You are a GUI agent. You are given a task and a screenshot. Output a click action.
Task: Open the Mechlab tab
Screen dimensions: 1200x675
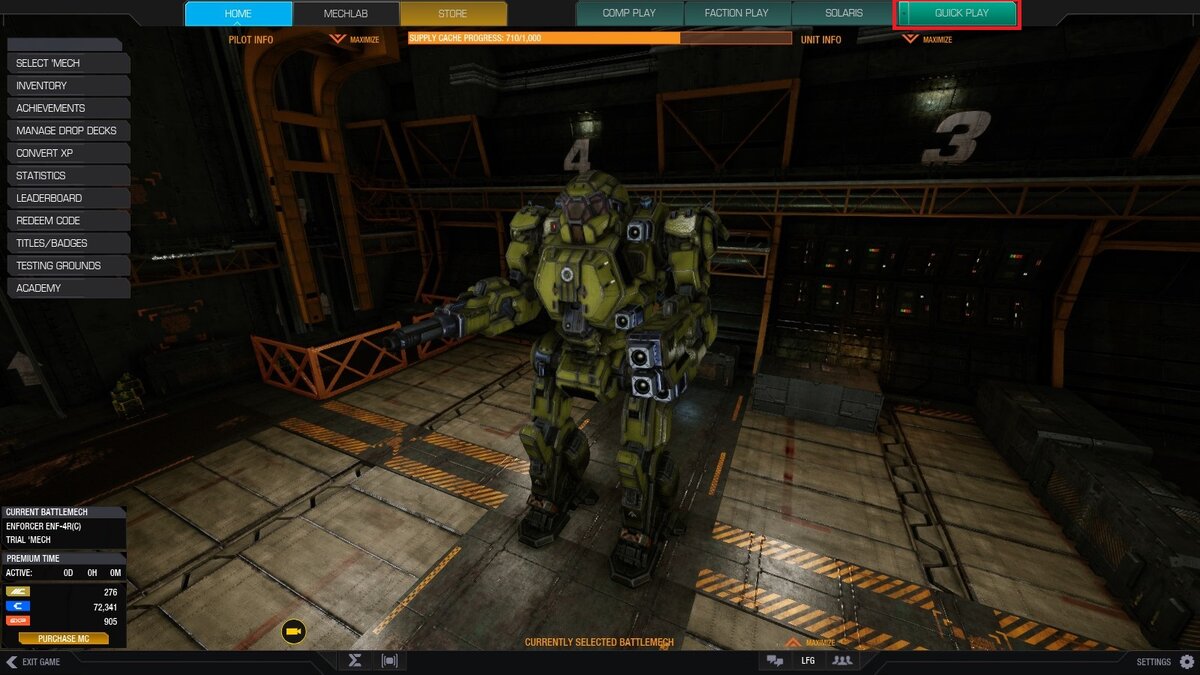point(346,13)
